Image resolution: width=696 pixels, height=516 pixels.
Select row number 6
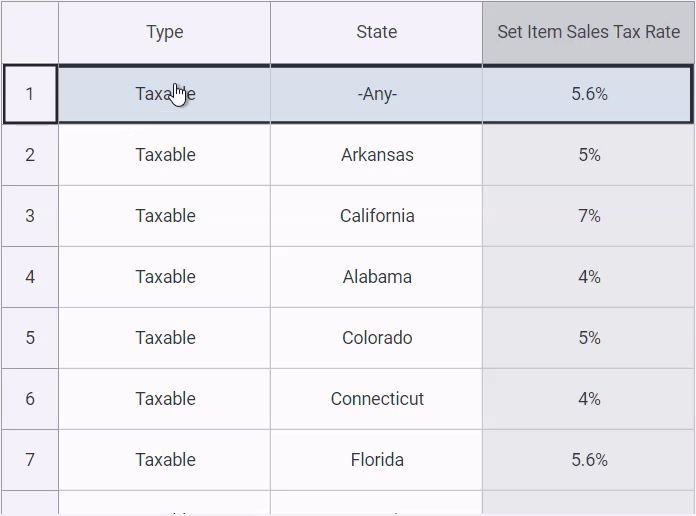[x=30, y=399]
